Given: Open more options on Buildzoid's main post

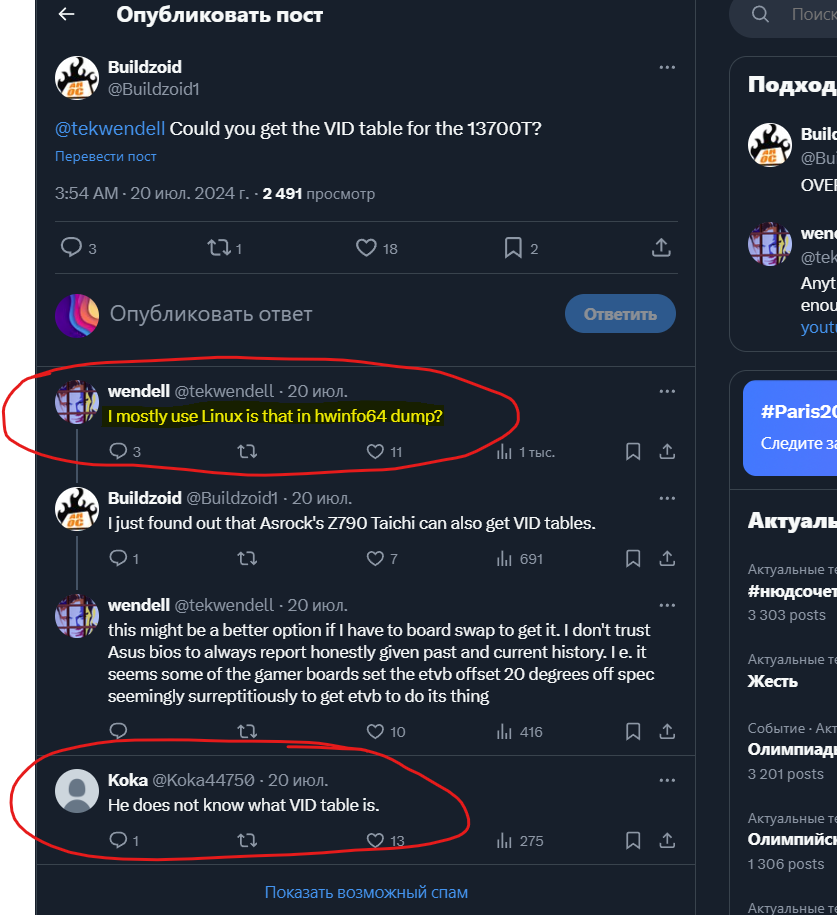Looking at the screenshot, I should point(667,67).
